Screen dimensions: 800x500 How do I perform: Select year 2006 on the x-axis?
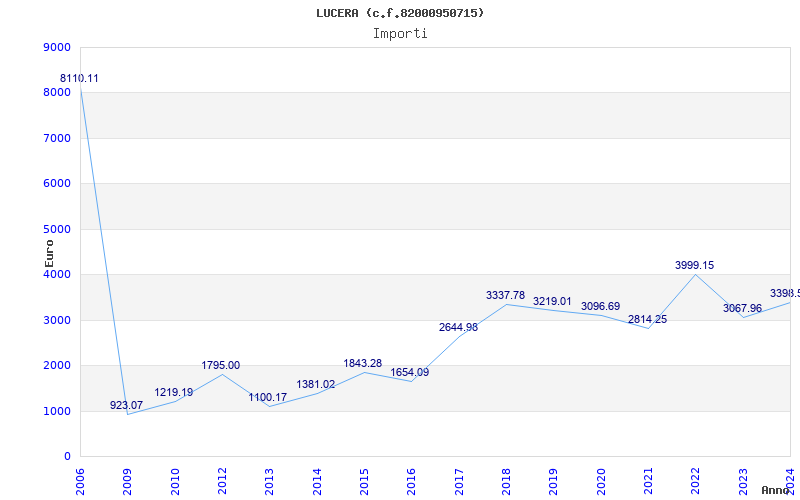[x=80, y=482]
